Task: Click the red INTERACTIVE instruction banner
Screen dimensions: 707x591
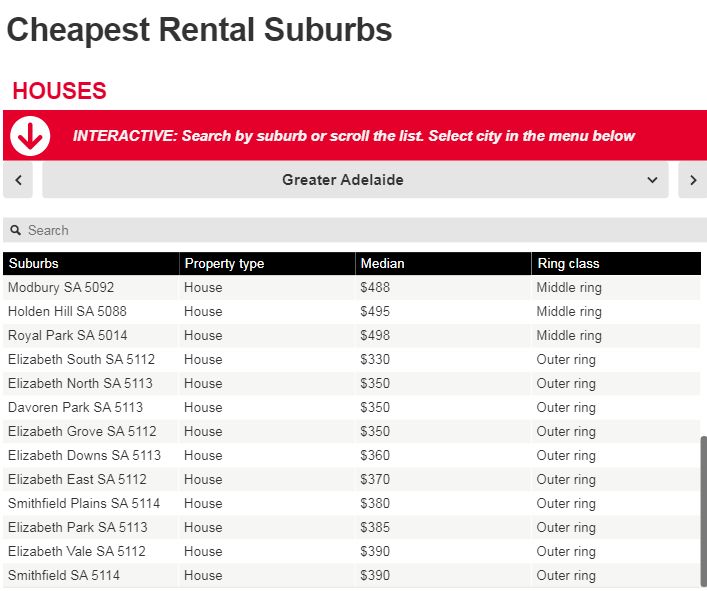Action: (354, 136)
